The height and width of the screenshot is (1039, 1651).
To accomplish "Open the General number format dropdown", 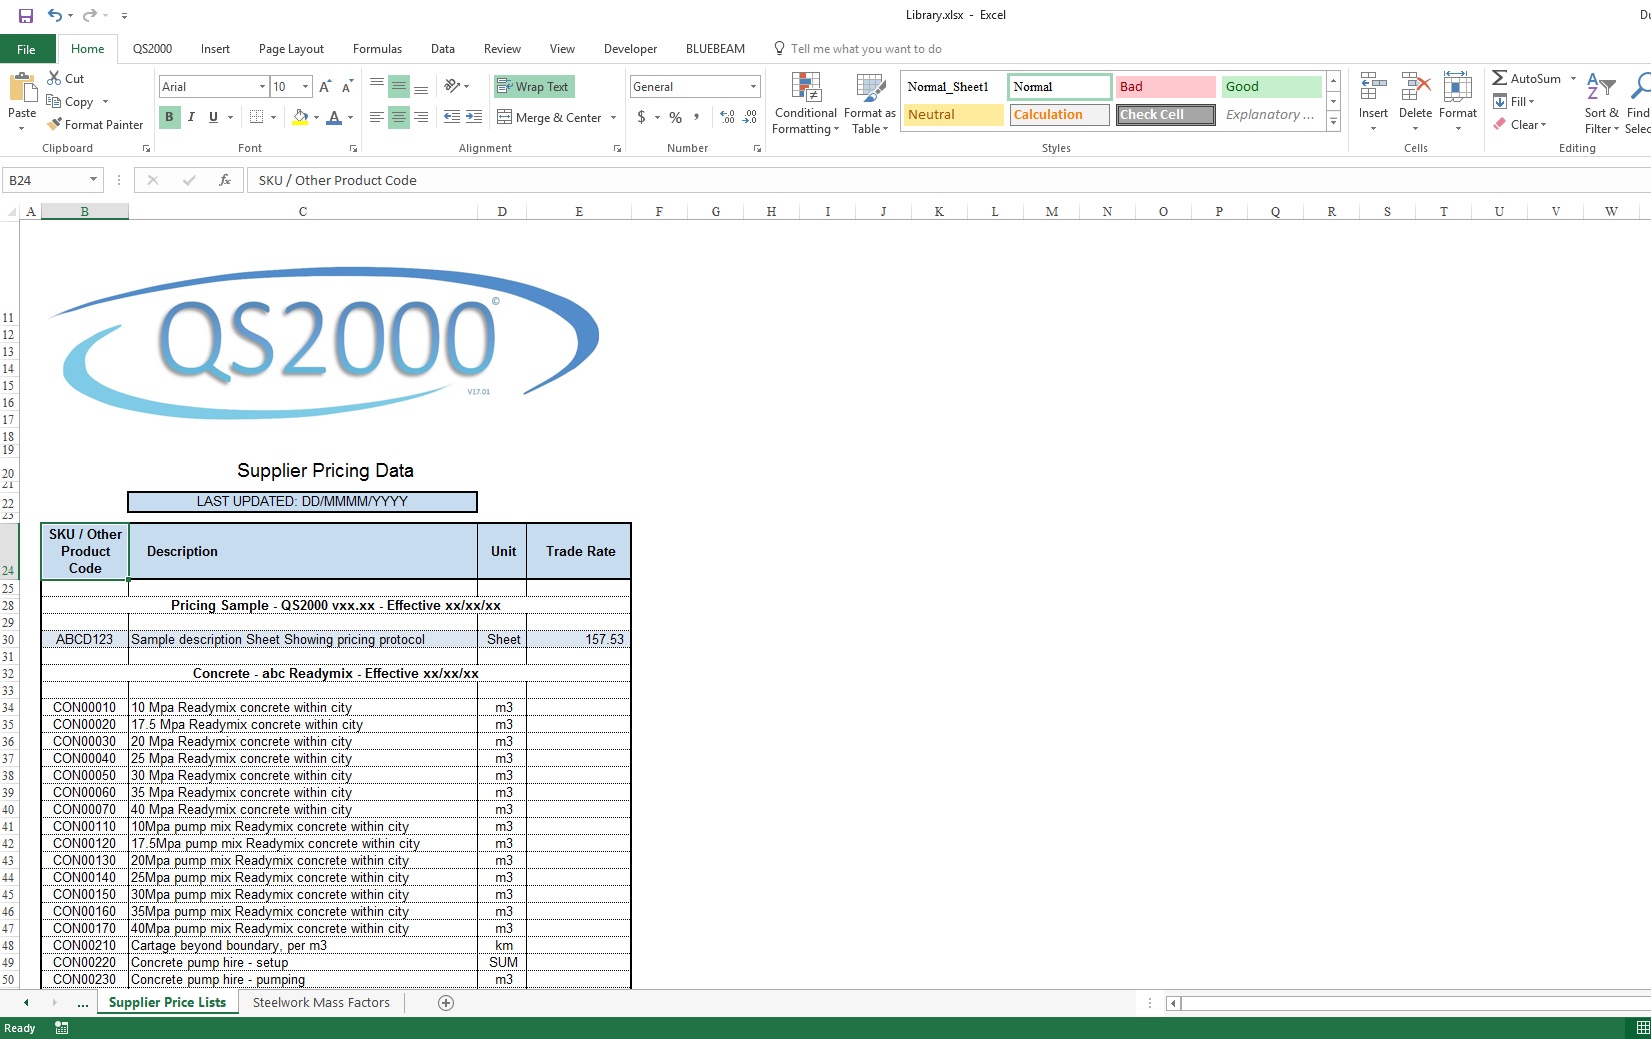I will [x=752, y=86].
